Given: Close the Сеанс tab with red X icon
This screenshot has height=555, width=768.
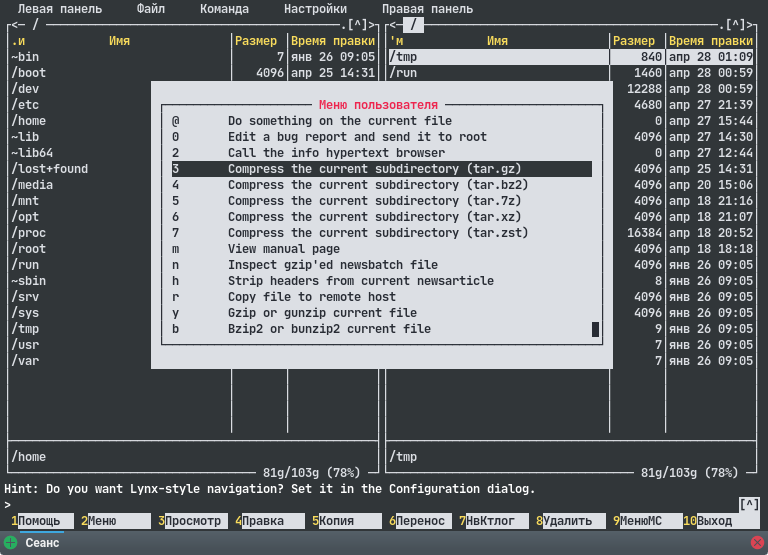Looking at the screenshot, I should (757, 542).
